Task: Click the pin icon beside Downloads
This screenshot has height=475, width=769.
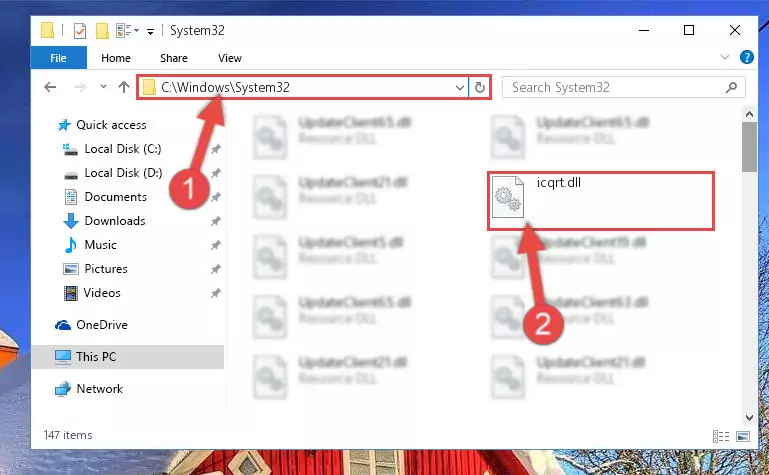Action: [215, 221]
